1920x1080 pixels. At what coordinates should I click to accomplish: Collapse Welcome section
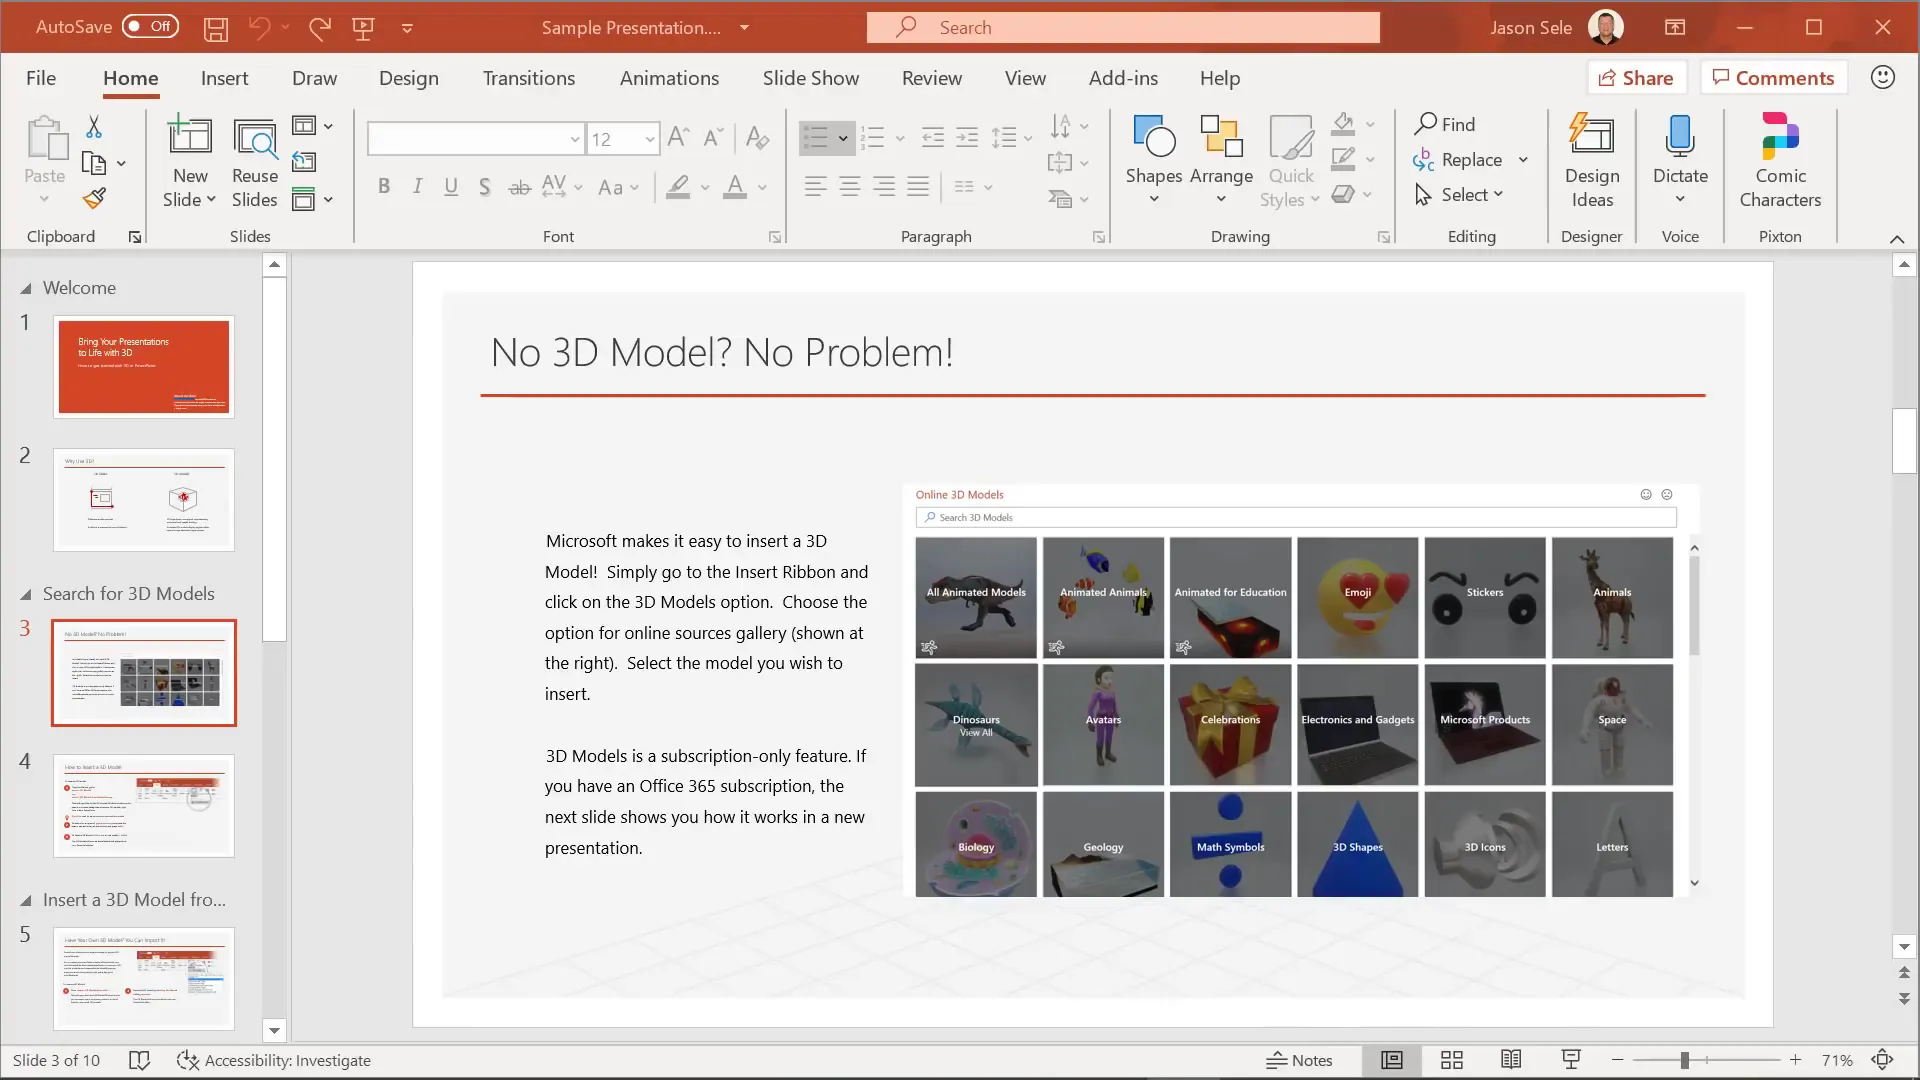26,288
